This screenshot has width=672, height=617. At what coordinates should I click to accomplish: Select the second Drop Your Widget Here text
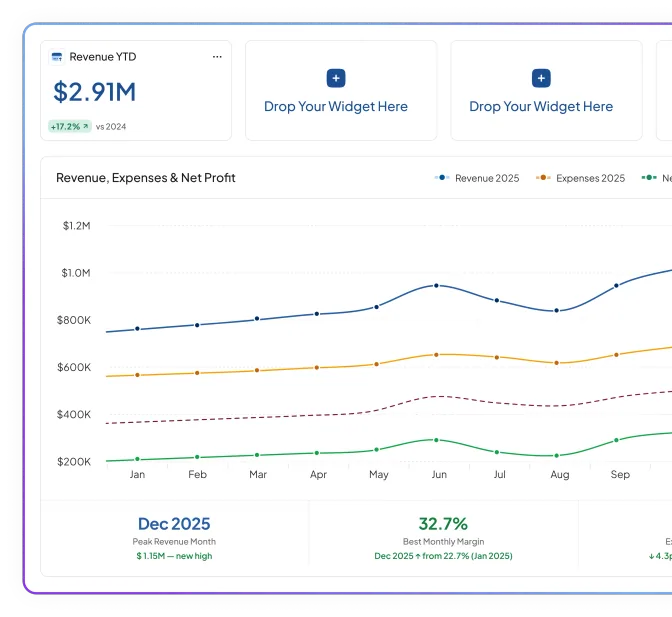(541, 106)
